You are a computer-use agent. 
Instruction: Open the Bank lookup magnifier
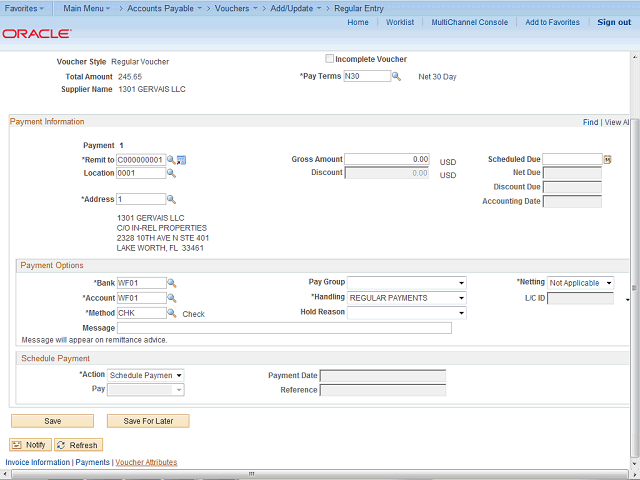click(x=171, y=283)
